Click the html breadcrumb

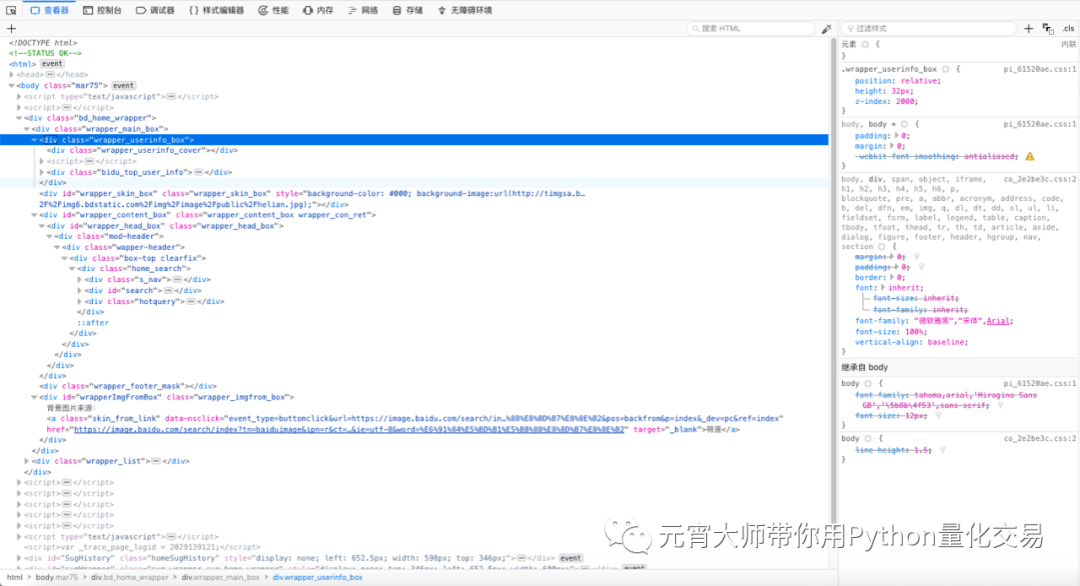click(14, 577)
